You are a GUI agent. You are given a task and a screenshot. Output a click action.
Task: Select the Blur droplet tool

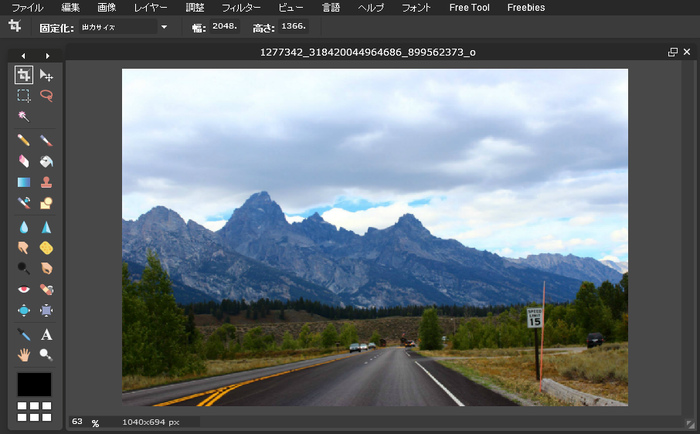click(x=24, y=227)
